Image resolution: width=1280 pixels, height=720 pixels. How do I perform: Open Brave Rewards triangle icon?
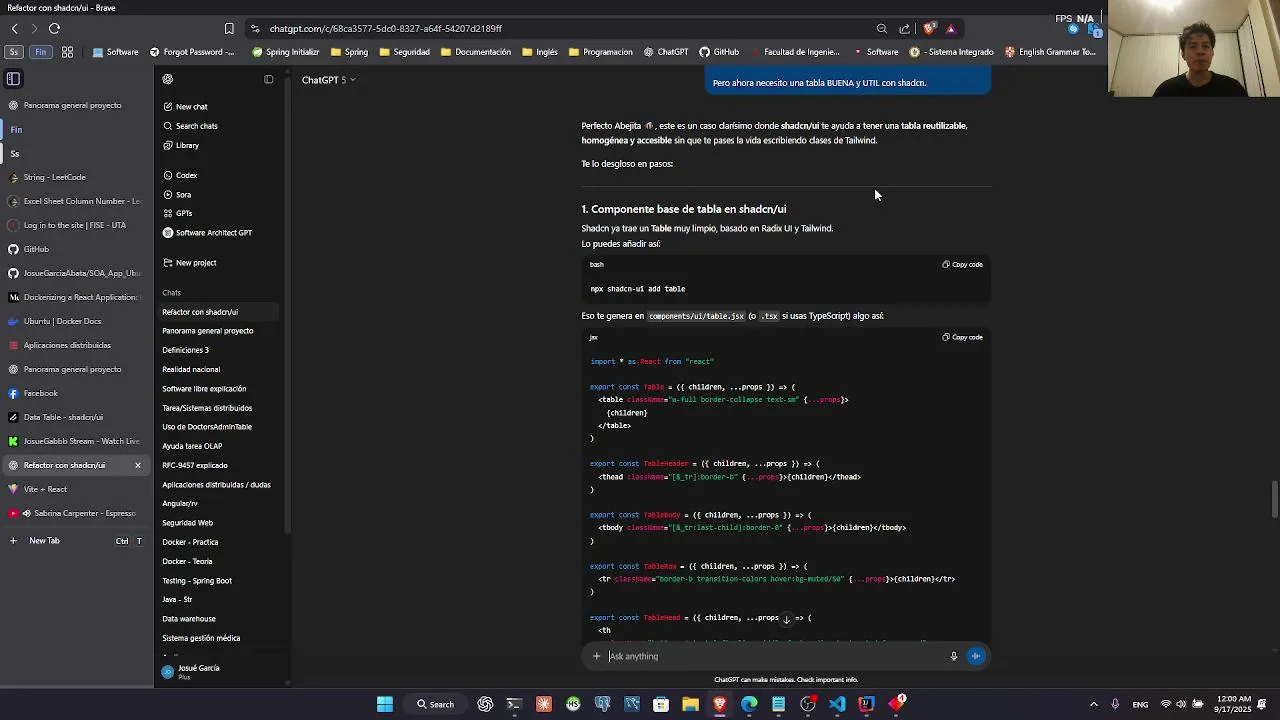pos(951,29)
